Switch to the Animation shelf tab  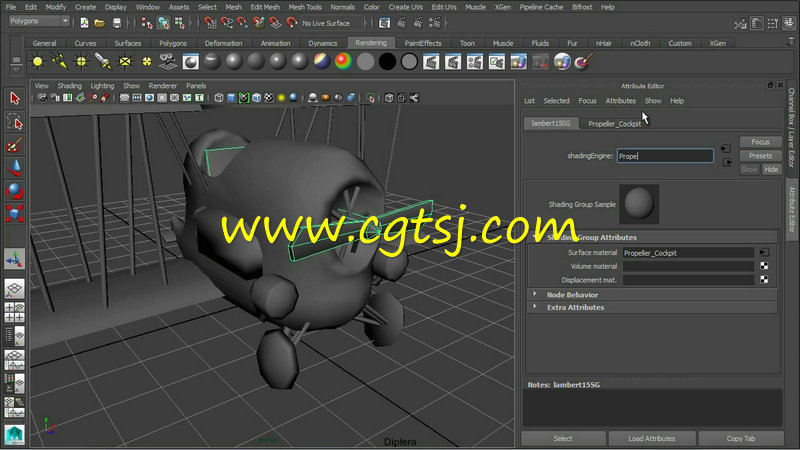[276, 43]
